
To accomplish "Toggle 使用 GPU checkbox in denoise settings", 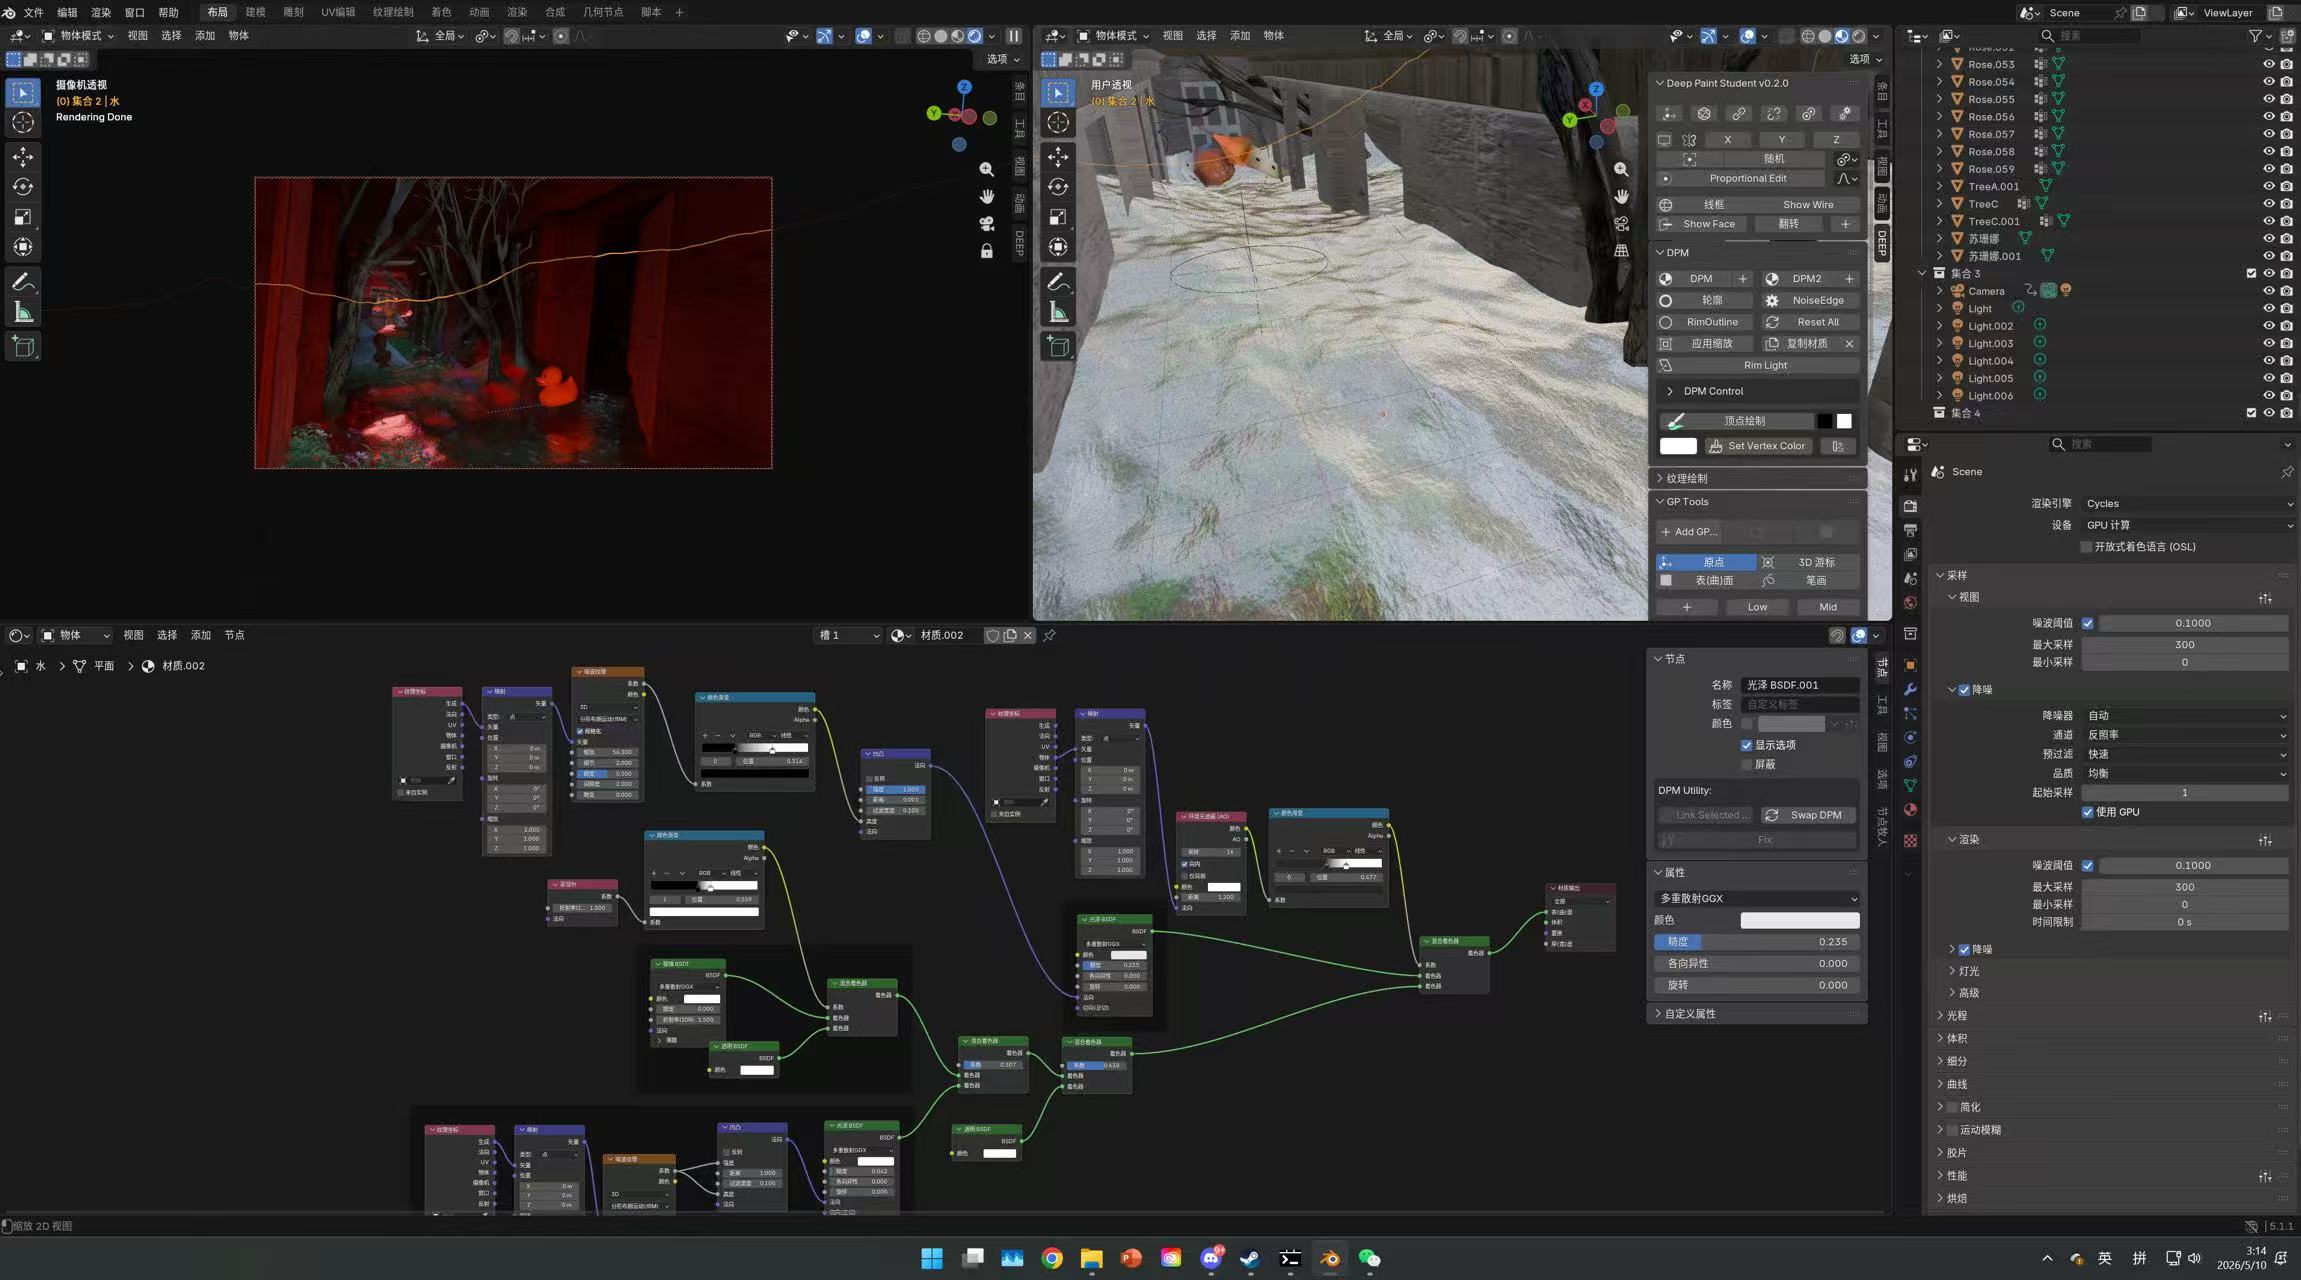I will (2088, 812).
